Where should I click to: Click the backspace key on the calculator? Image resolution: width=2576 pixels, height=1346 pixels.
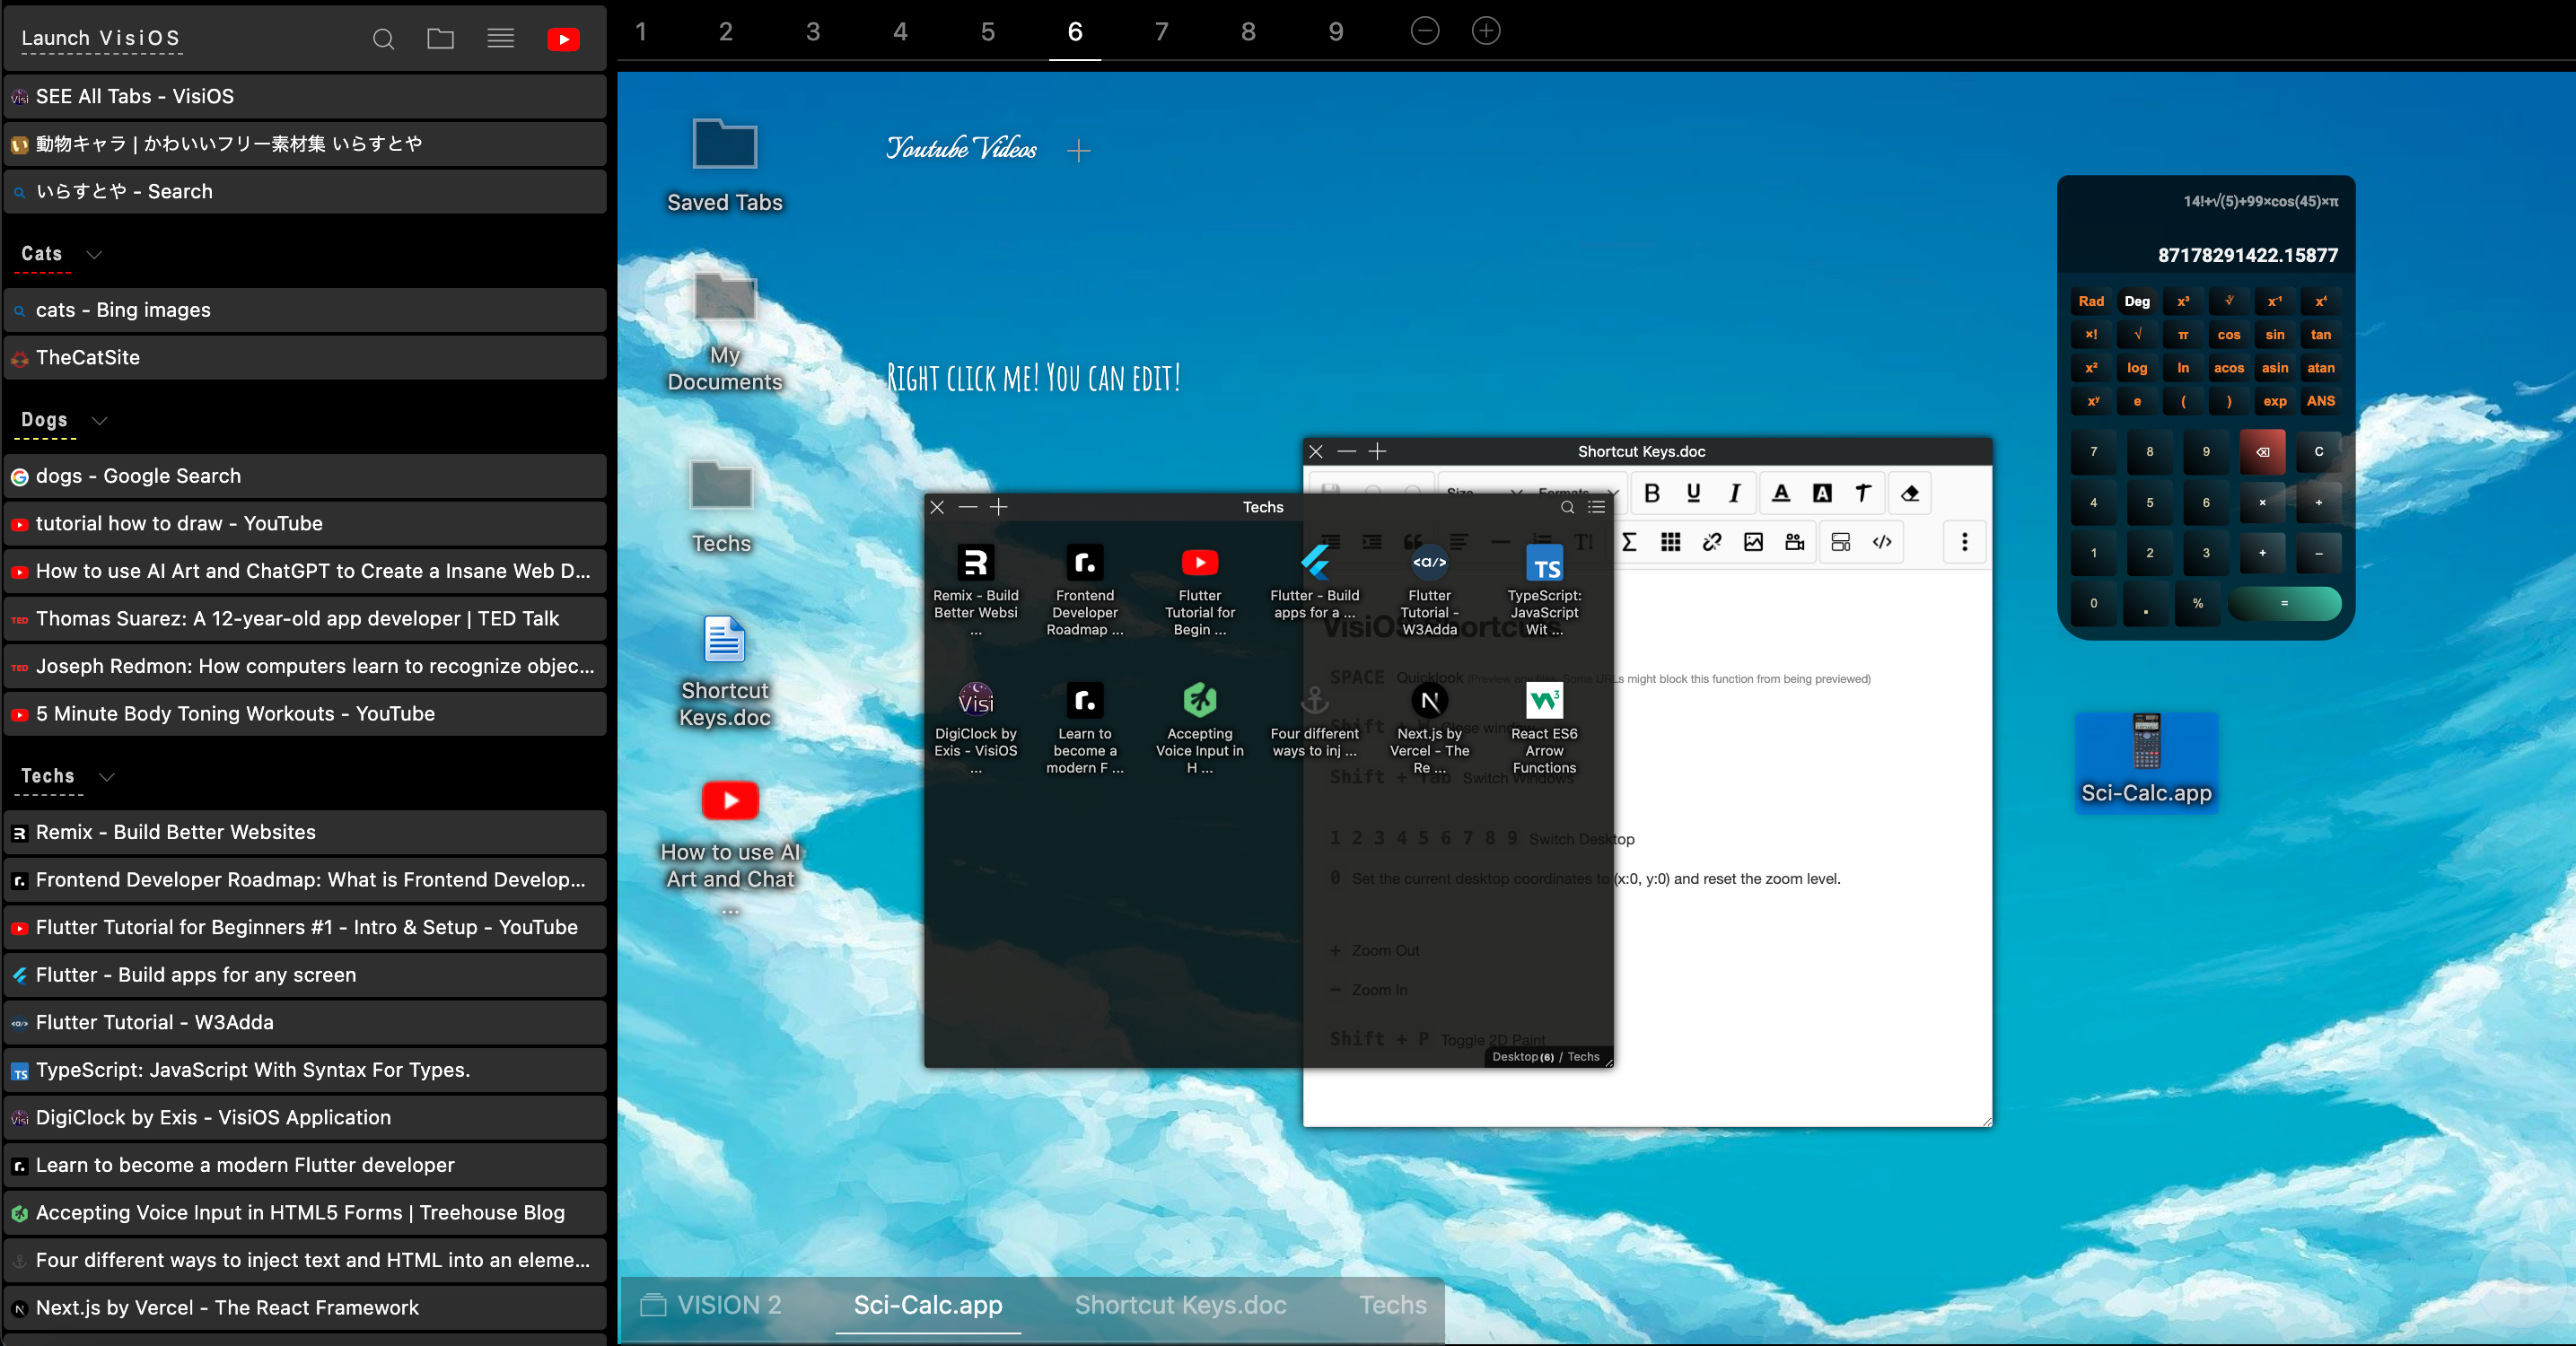click(2262, 452)
